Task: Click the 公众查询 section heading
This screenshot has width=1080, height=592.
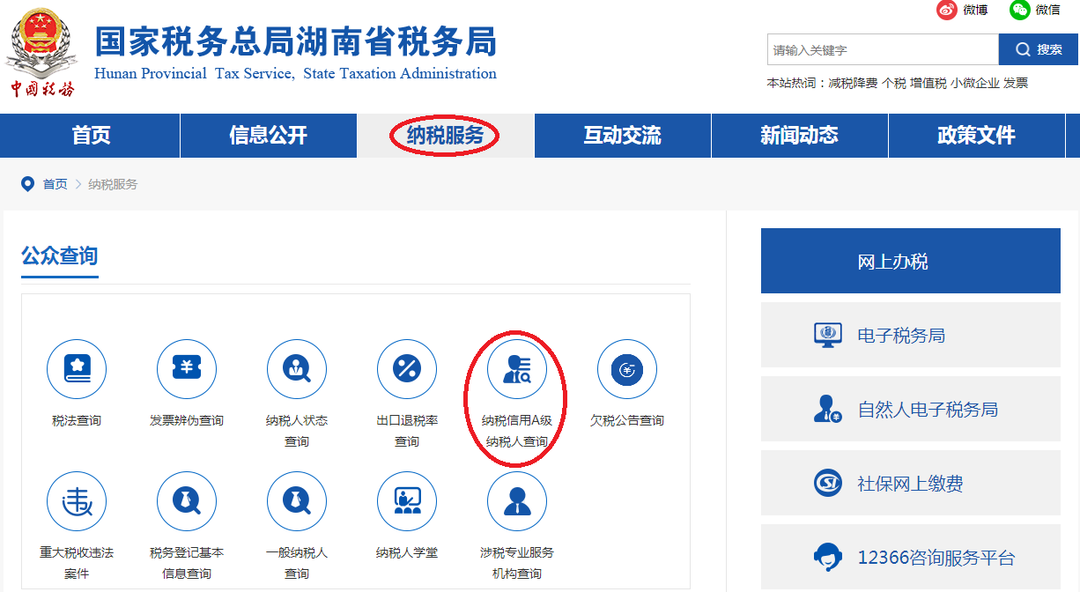Action: 59,256
